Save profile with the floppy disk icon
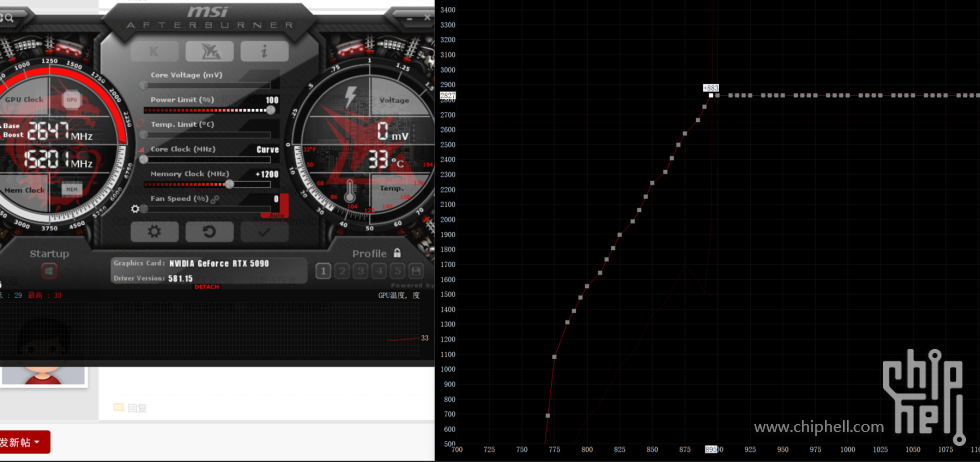The width and height of the screenshot is (980, 462). (416, 271)
